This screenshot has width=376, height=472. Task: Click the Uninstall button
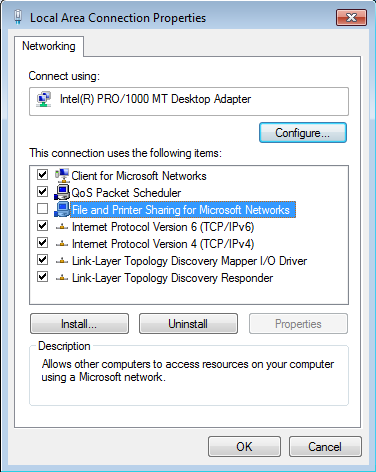tap(188, 324)
